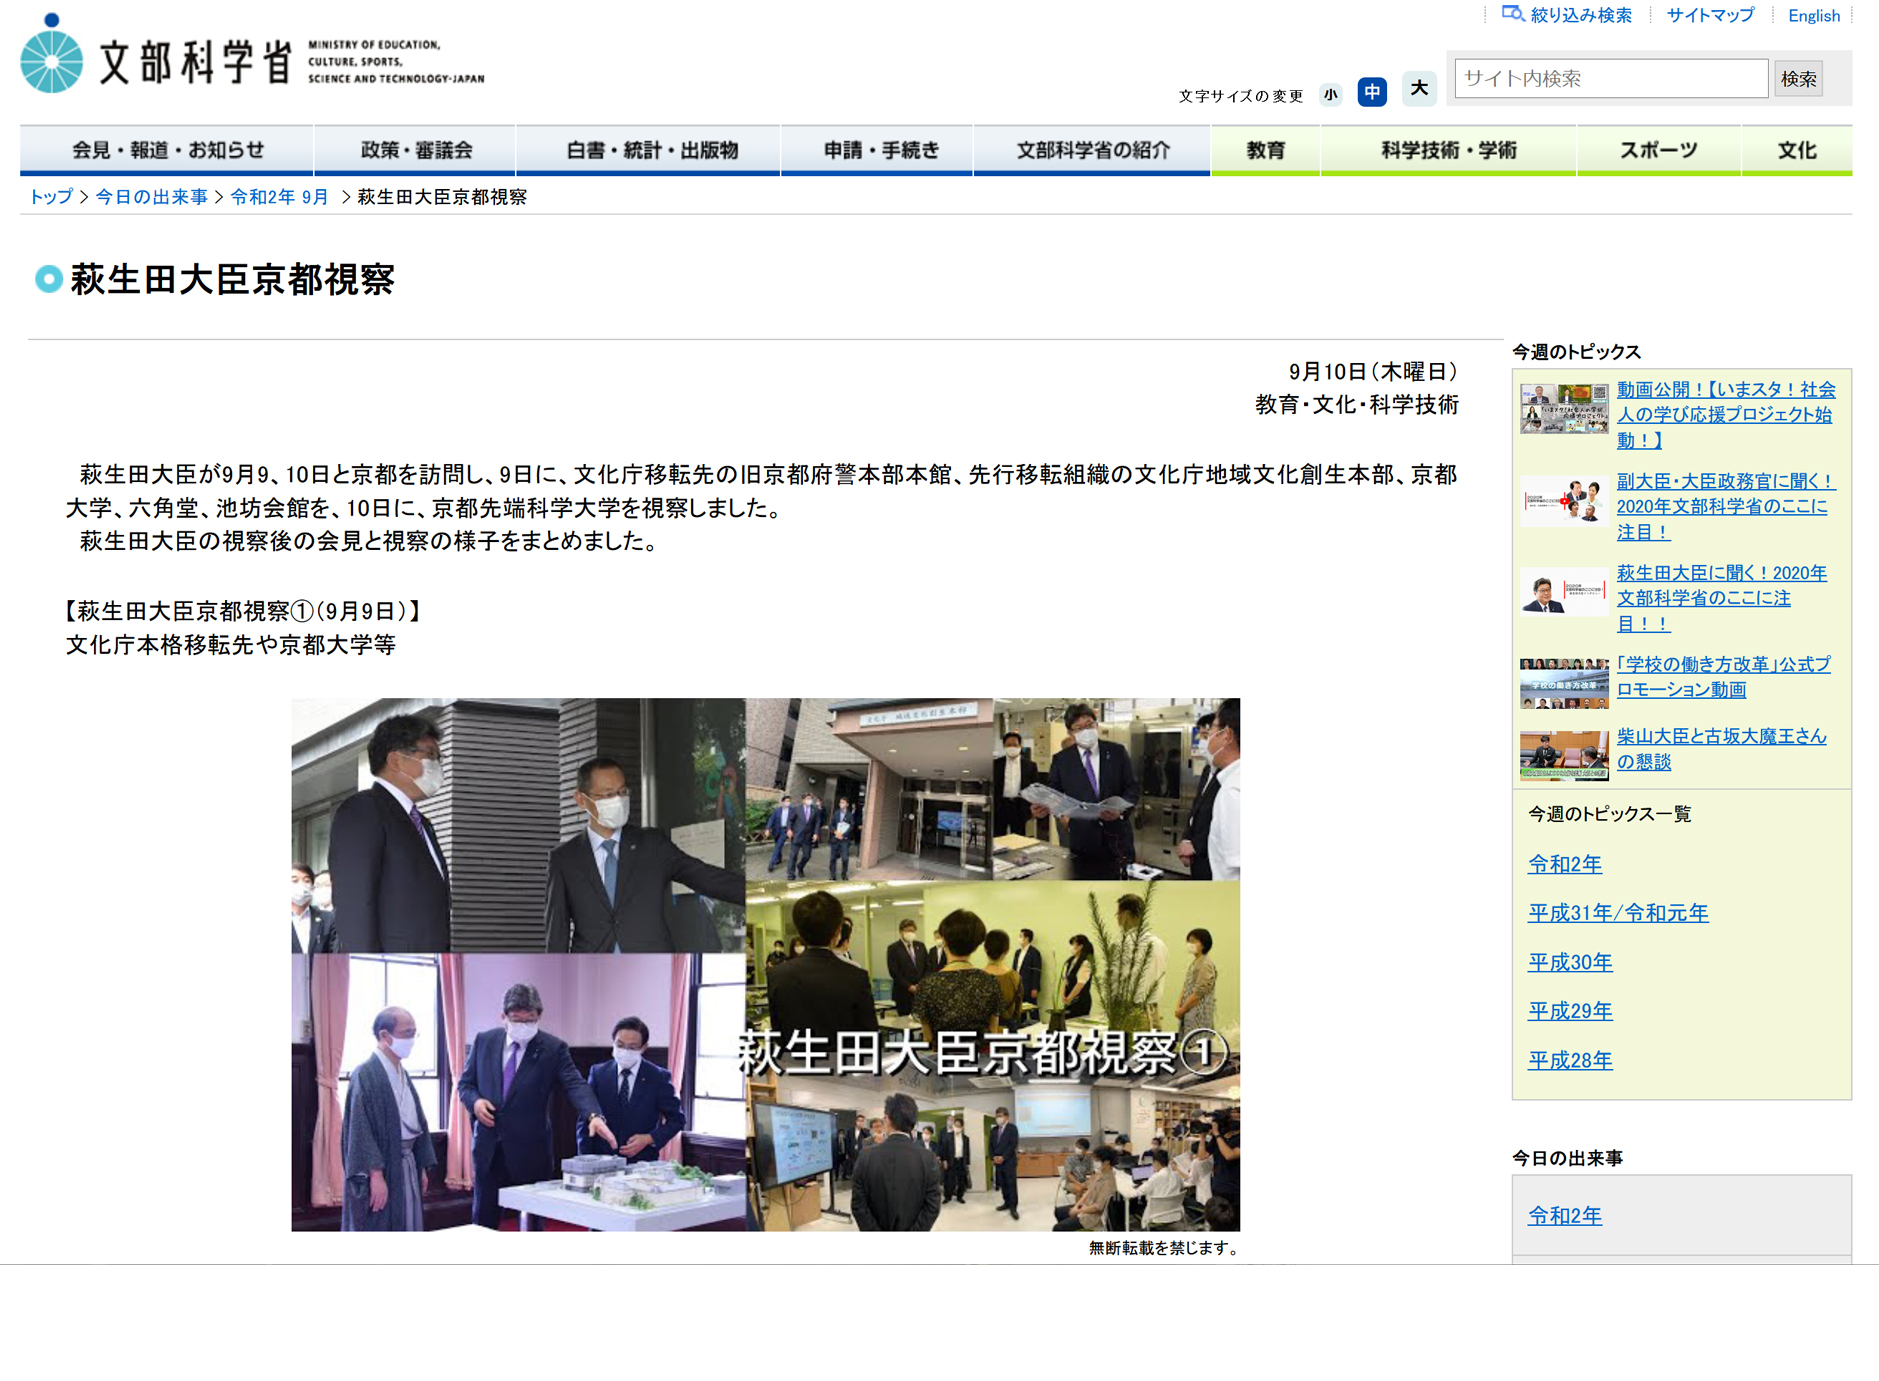Open the 柴山大臣と古坂大魔王さんの懇談 link
Viewport: 1879px width, 1381px height.
(x=1721, y=749)
